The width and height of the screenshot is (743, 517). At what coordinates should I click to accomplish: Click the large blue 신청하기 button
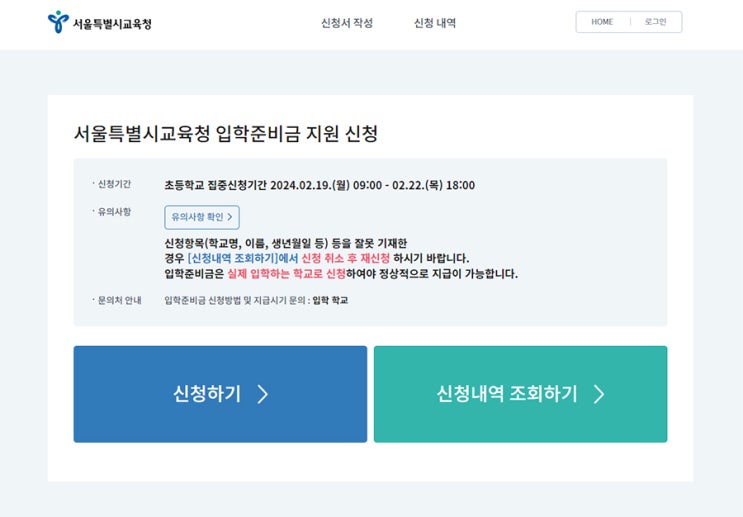220,394
